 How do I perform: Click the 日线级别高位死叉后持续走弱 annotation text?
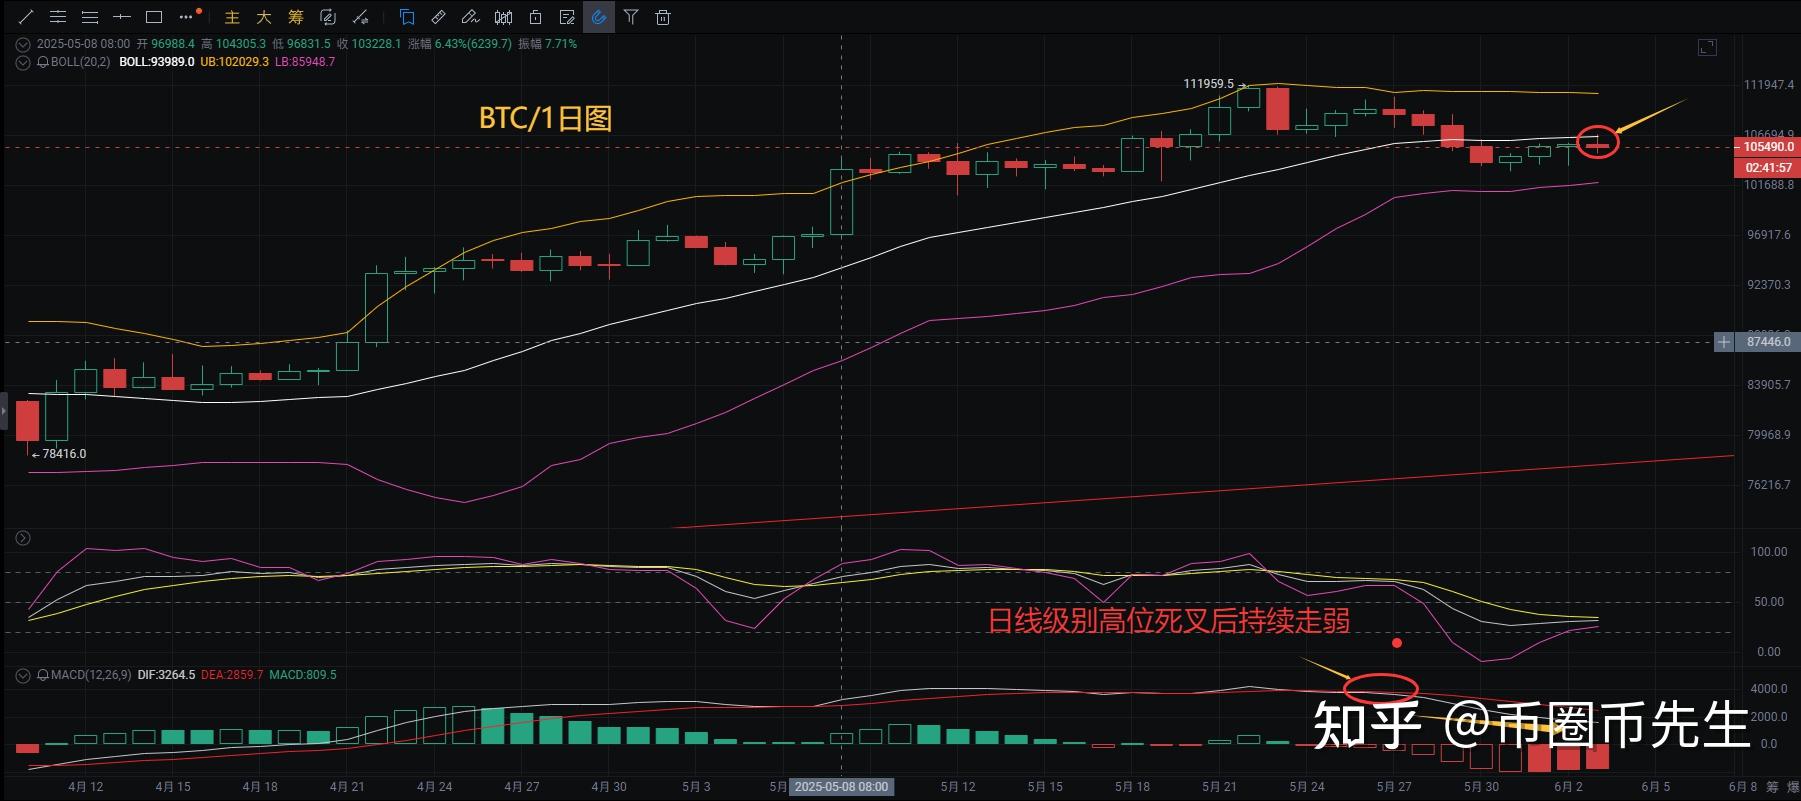1168,621
